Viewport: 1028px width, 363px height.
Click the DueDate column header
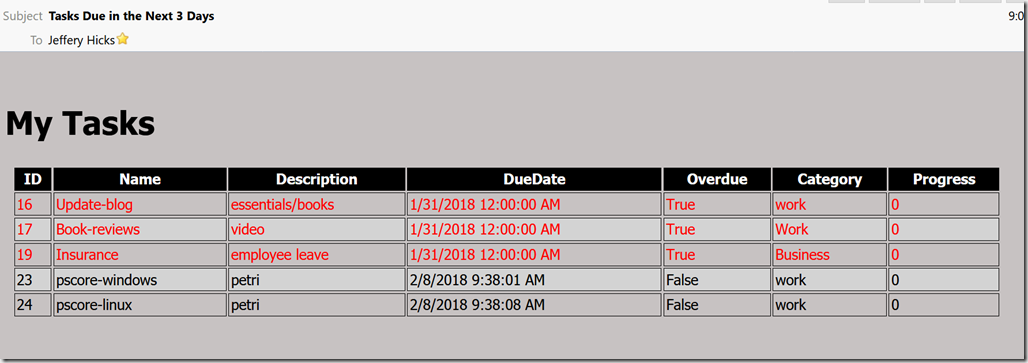click(534, 180)
